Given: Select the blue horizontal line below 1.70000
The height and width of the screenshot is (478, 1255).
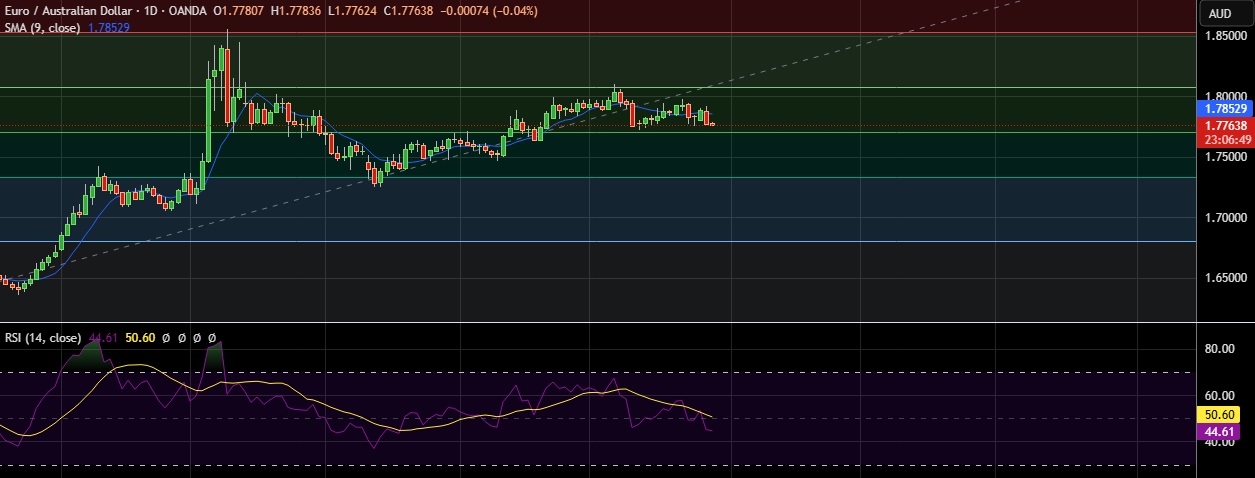Looking at the screenshot, I should [x=600, y=241].
